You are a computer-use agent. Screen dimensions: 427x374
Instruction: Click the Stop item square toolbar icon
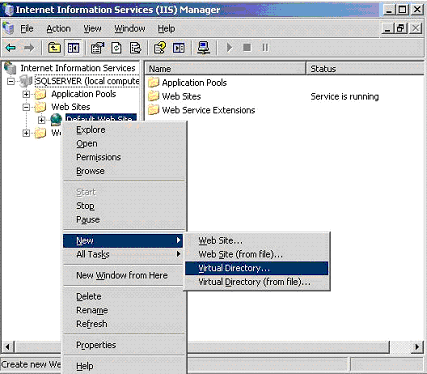(x=247, y=48)
